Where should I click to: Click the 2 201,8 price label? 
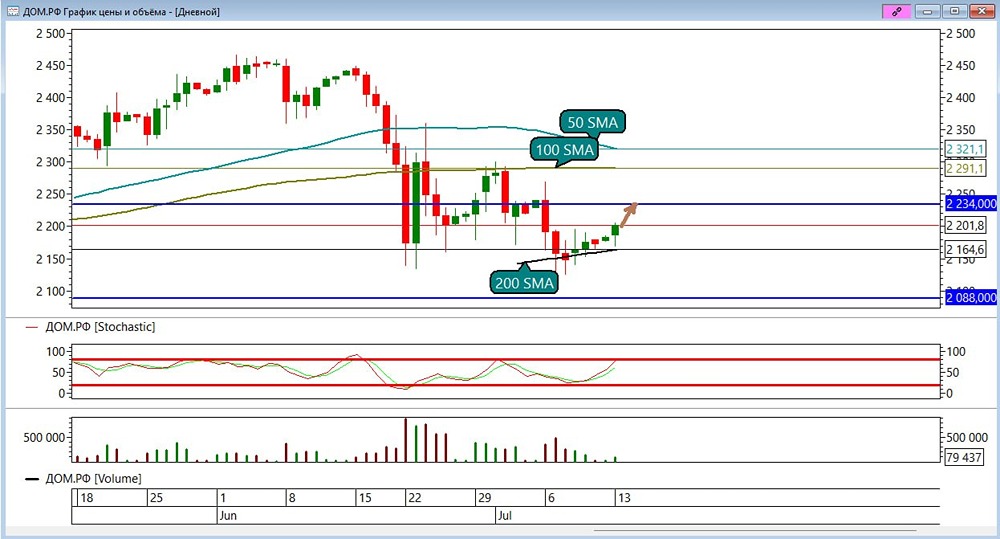[x=965, y=225]
